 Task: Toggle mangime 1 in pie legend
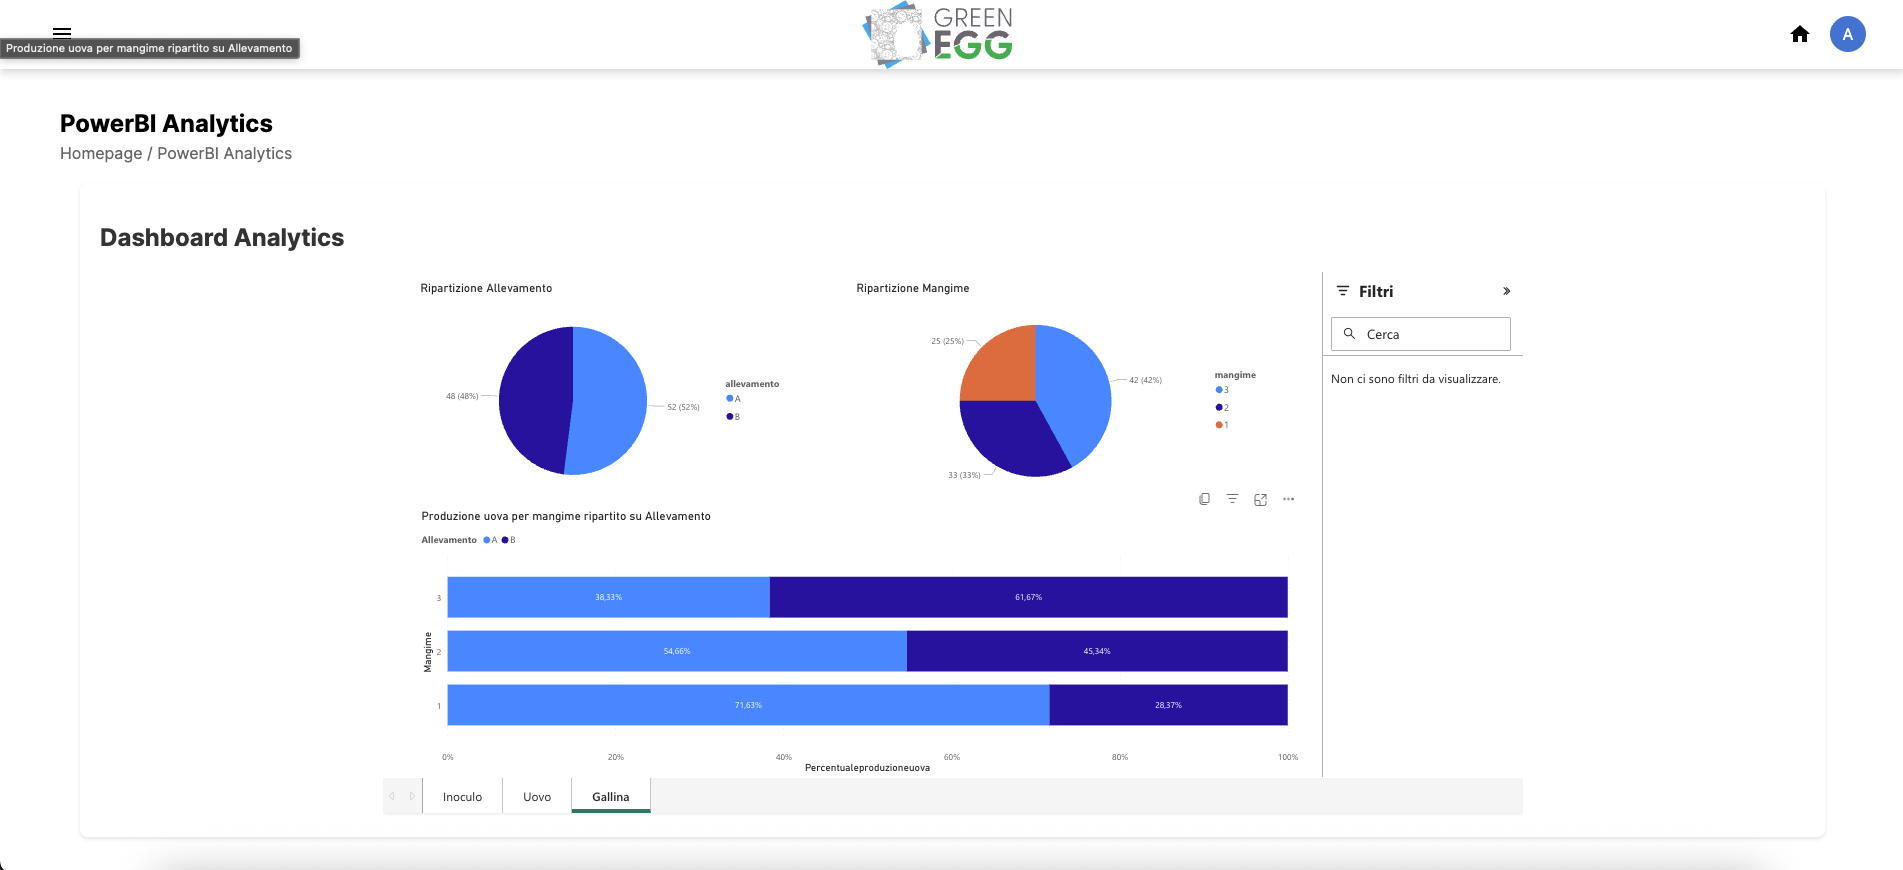[1222, 425]
